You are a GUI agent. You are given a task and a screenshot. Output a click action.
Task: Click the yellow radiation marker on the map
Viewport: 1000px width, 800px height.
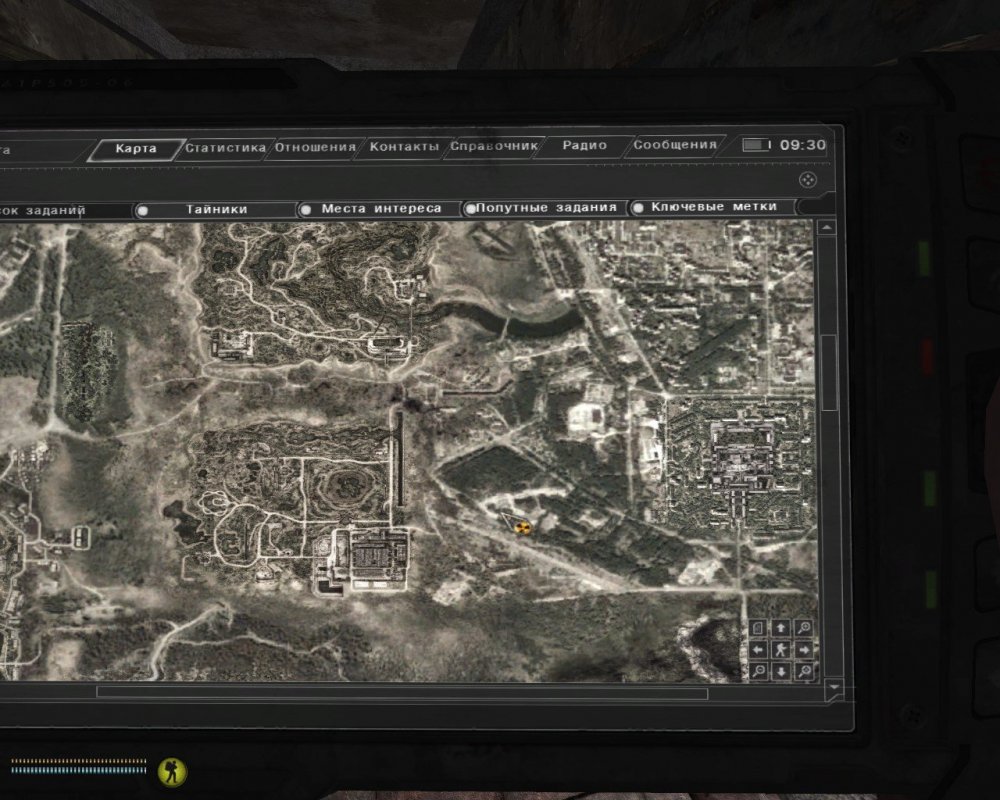[522, 527]
